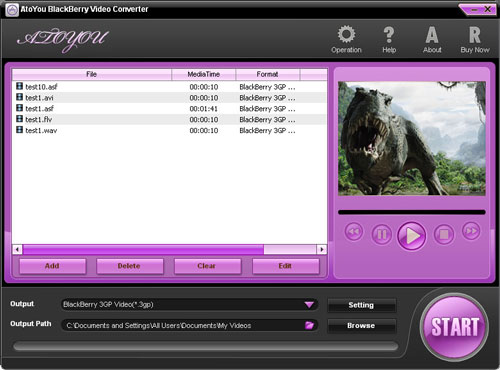Viewport: 500px width, 370px height.
Task: Click the Edit button
Action: (285, 266)
